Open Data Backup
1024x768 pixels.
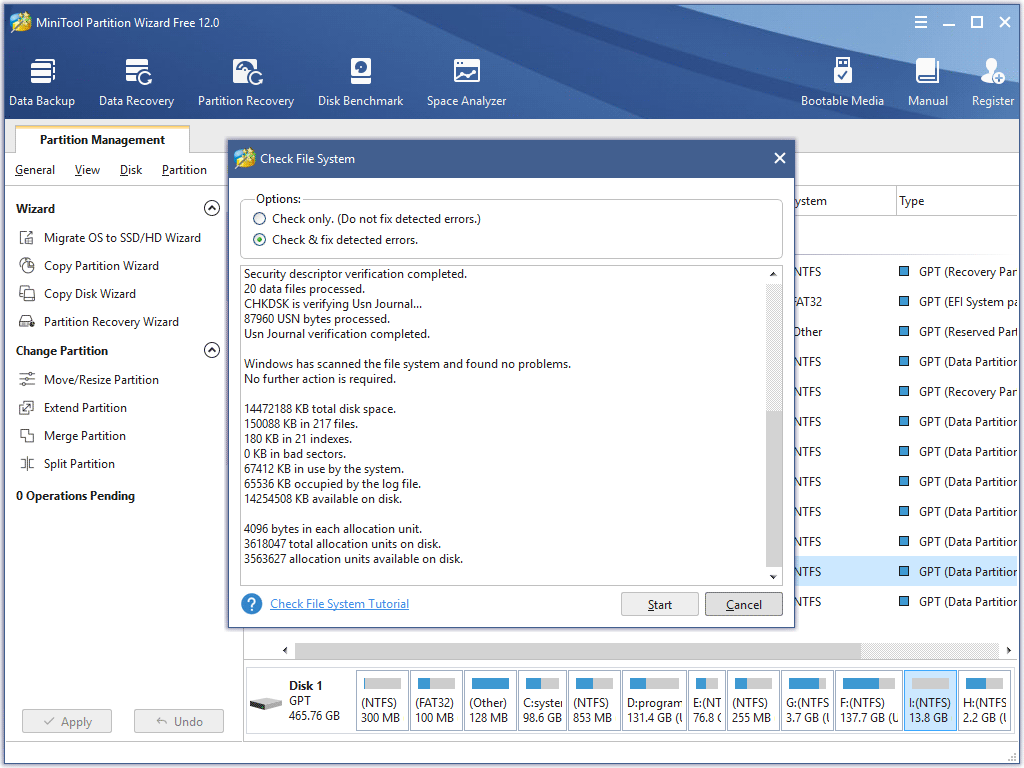coord(42,80)
